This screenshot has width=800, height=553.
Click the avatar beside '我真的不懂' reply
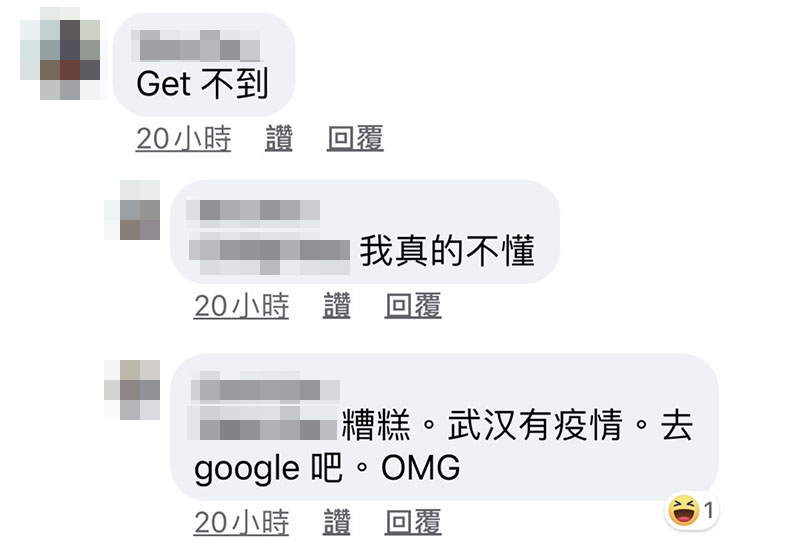pos(132,210)
